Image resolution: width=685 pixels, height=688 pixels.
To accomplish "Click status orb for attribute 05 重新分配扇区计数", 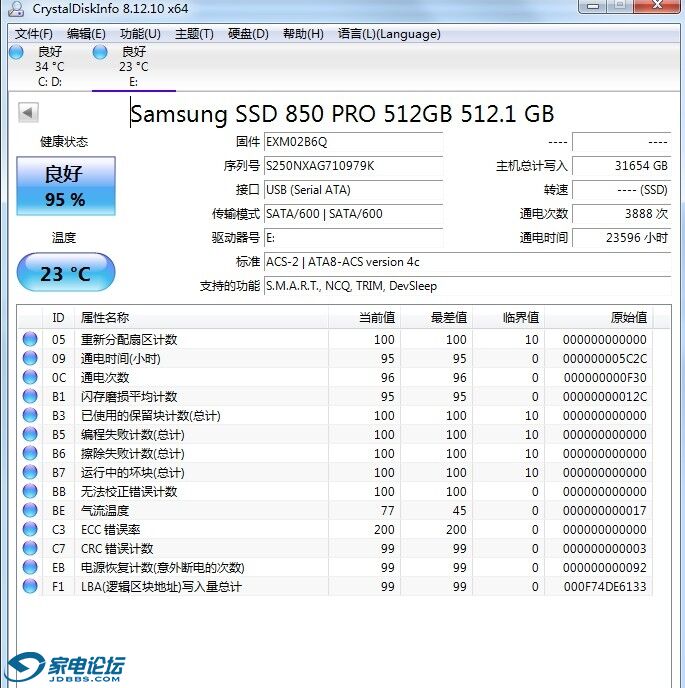I will click(x=30, y=339).
